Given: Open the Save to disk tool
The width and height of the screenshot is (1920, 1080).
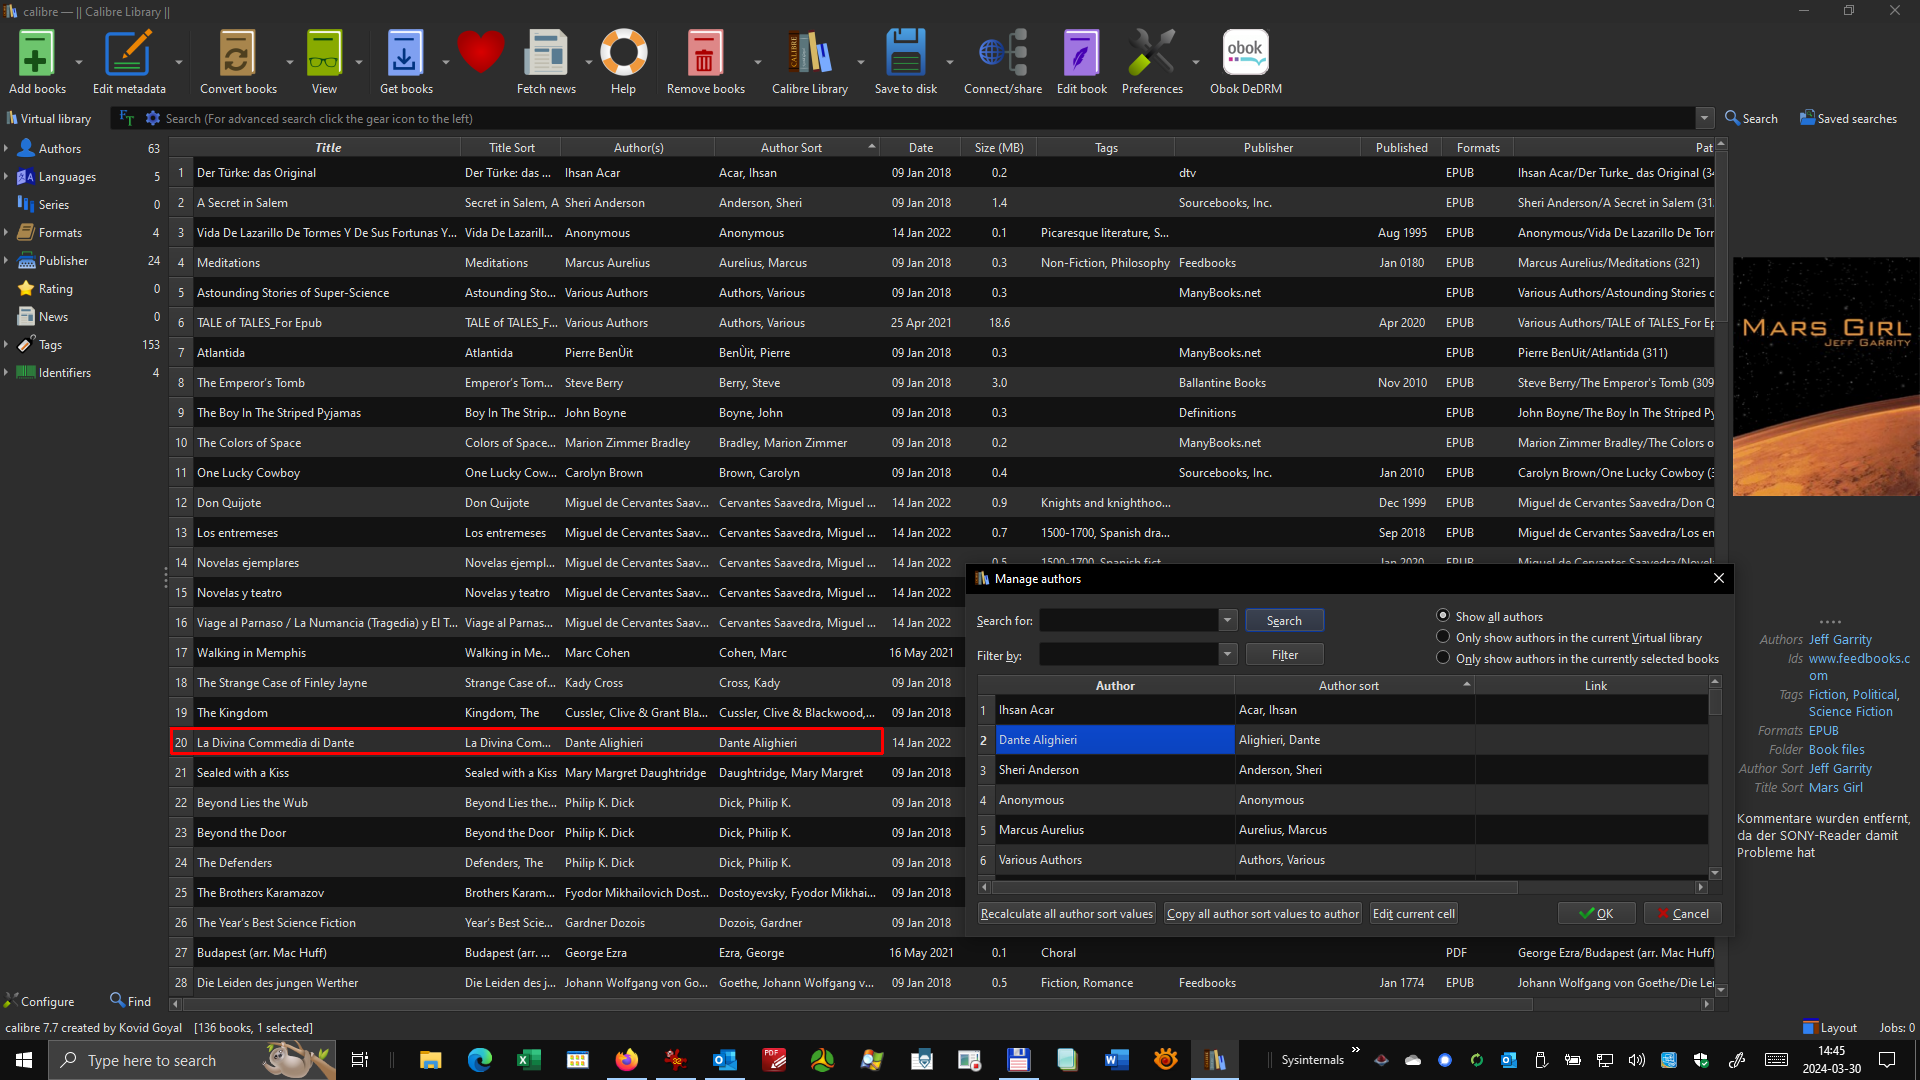Looking at the screenshot, I should [905, 55].
